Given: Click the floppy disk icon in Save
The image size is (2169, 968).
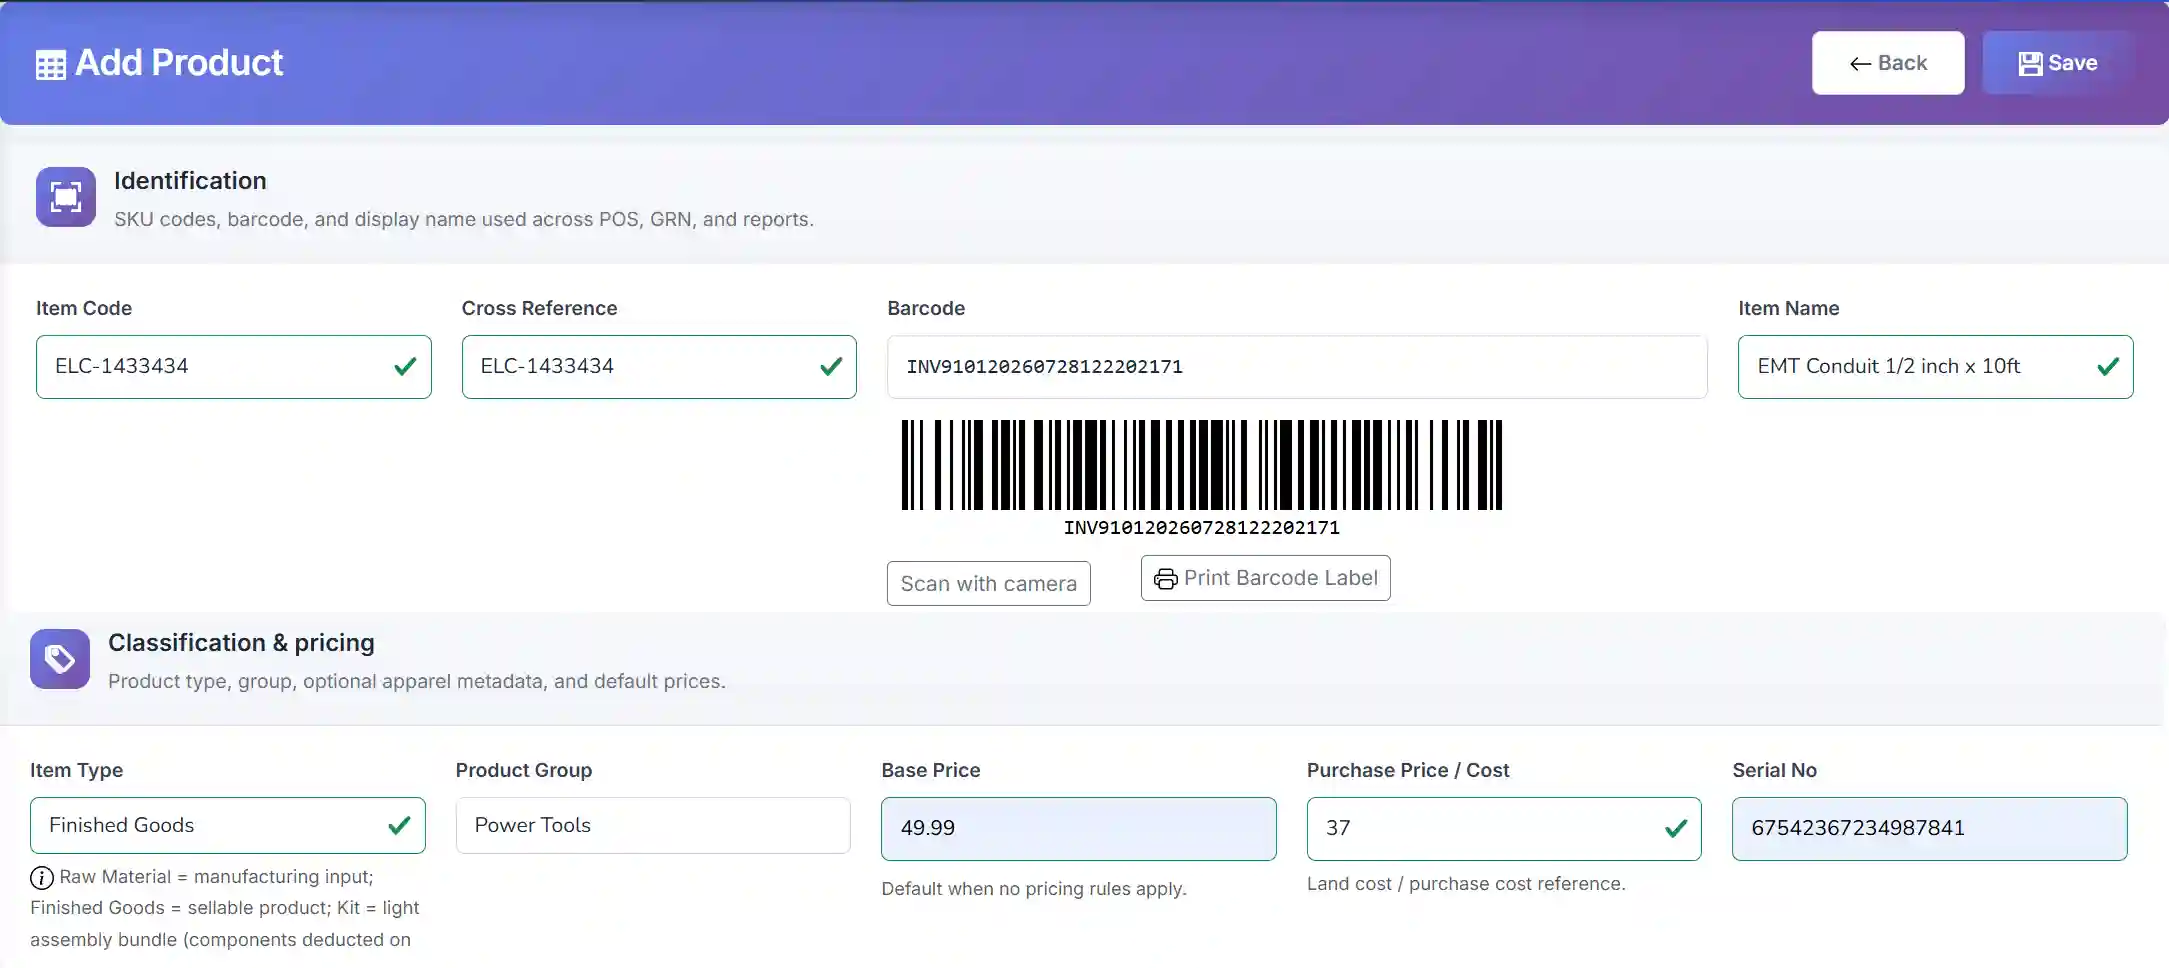Looking at the screenshot, I should [2030, 63].
